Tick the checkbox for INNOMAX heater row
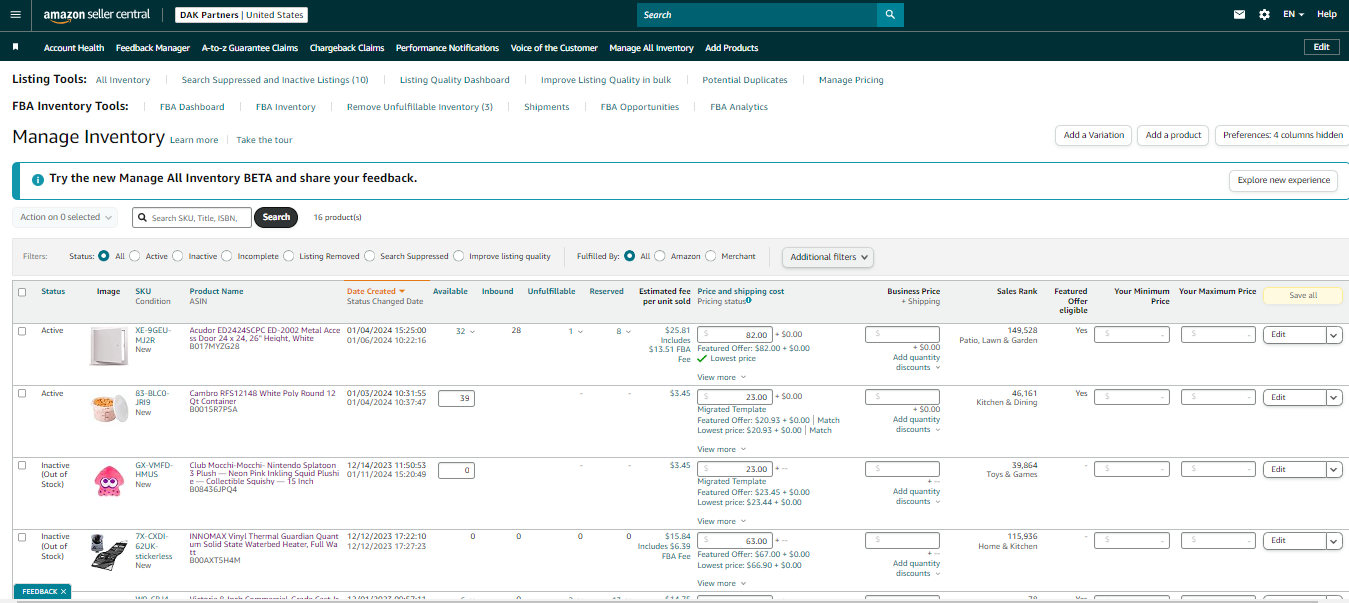The image size is (1349, 603). pyautogui.click(x=22, y=537)
